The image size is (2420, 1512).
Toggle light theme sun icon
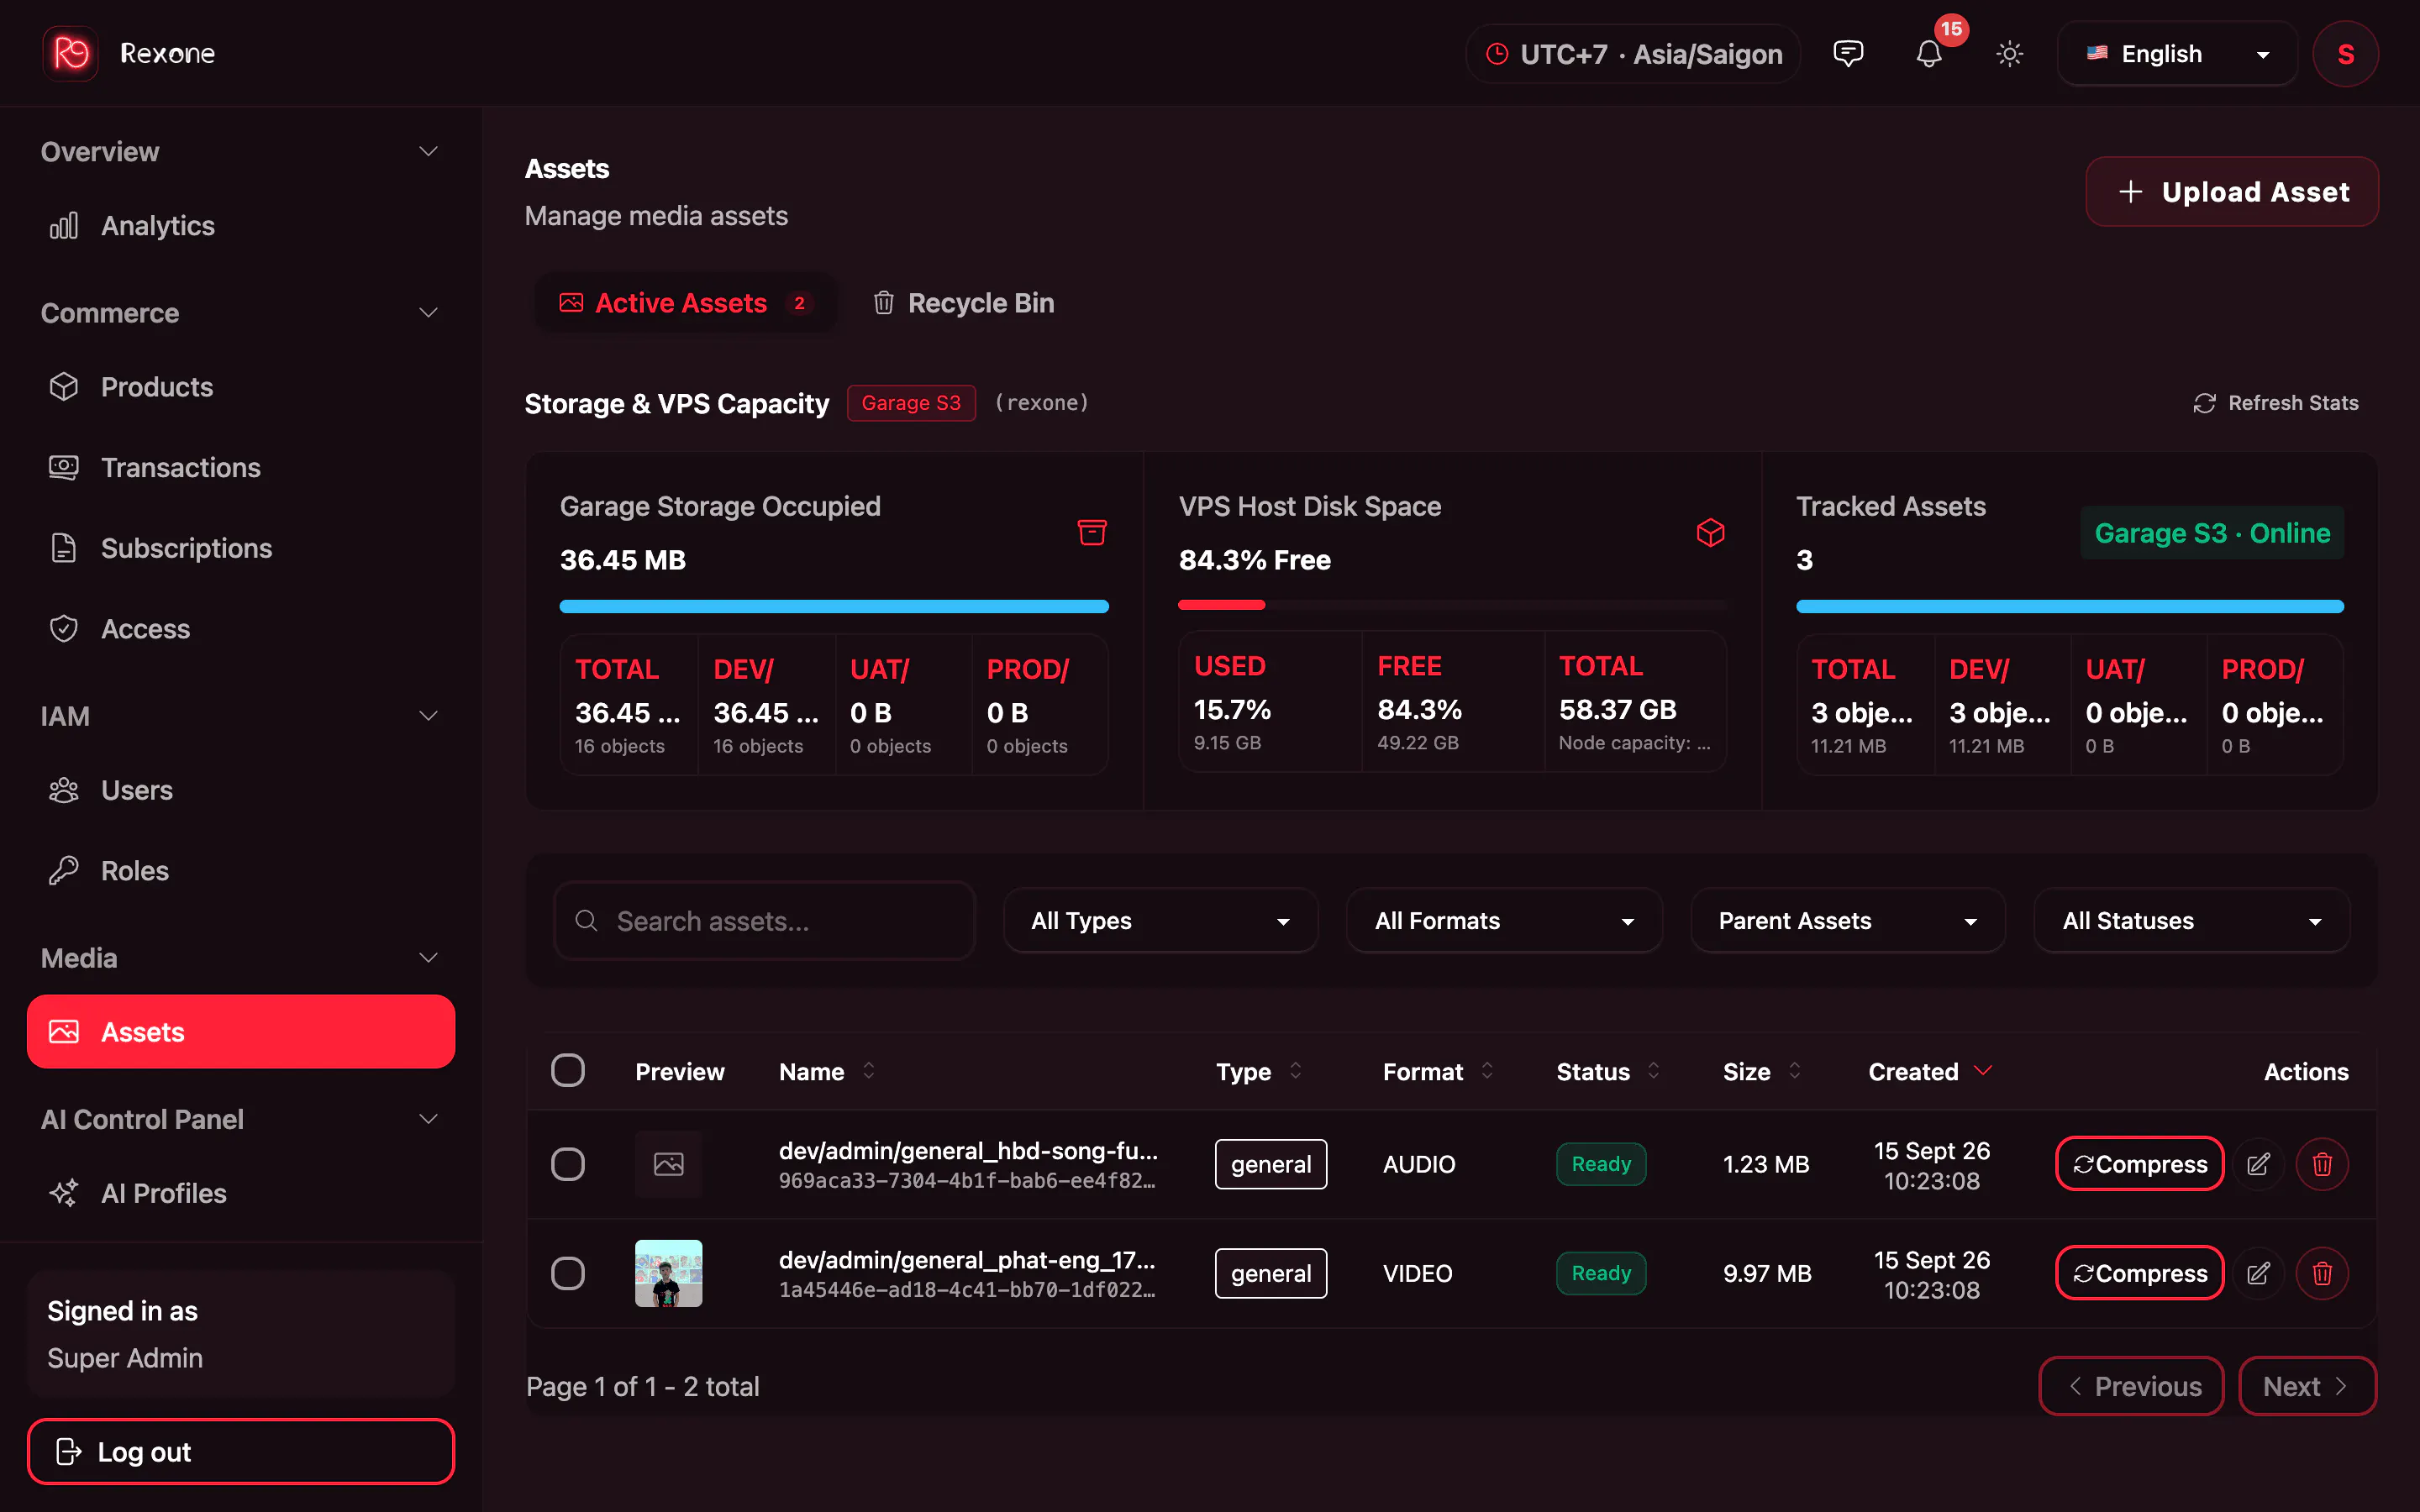point(2009,53)
